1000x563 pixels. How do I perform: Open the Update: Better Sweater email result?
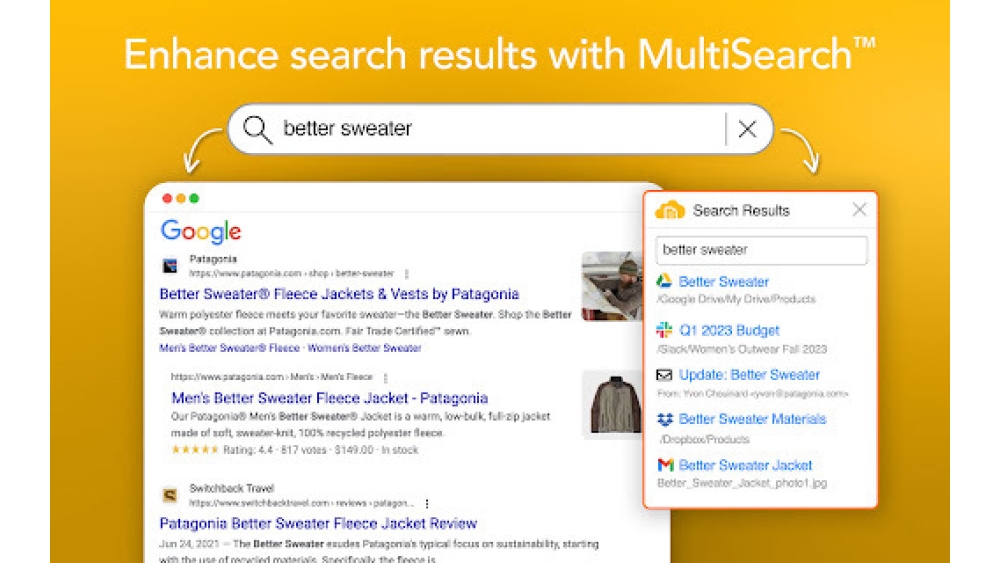coord(749,375)
